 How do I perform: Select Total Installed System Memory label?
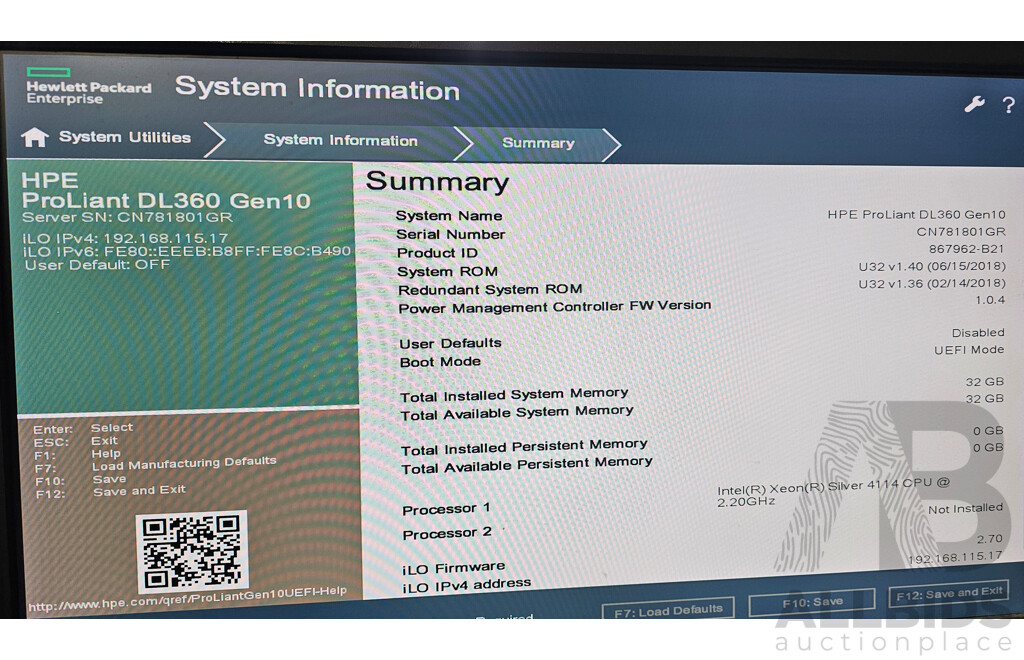(514, 395)
